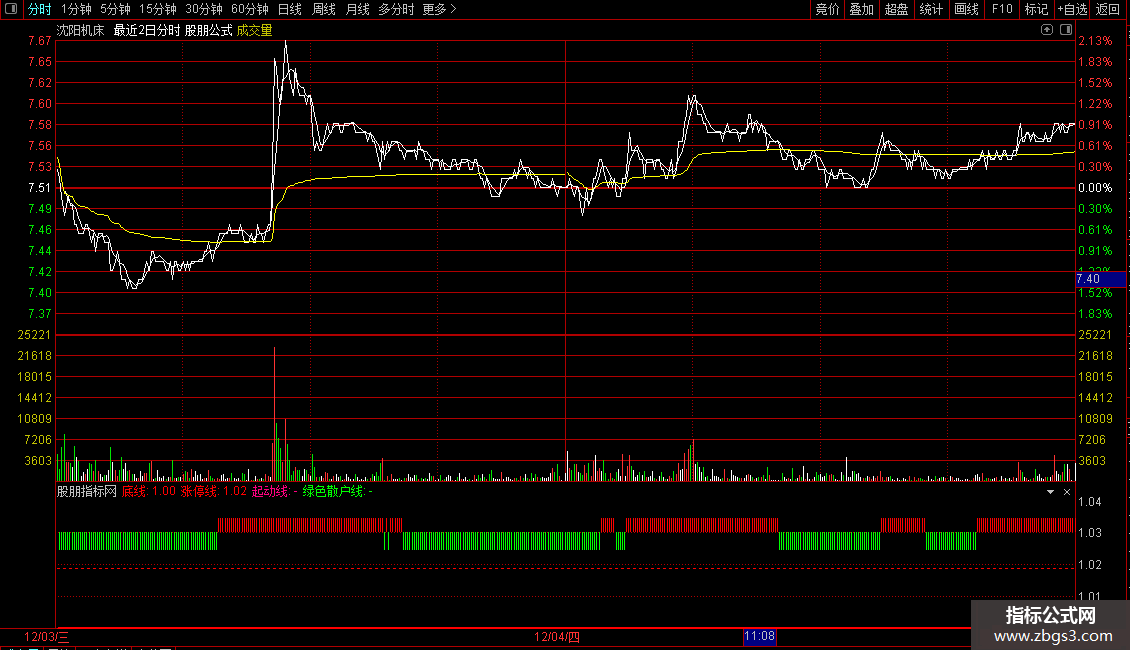
Task: Open the indicator panel dropdown arrow
Action: click(1050, 491)
